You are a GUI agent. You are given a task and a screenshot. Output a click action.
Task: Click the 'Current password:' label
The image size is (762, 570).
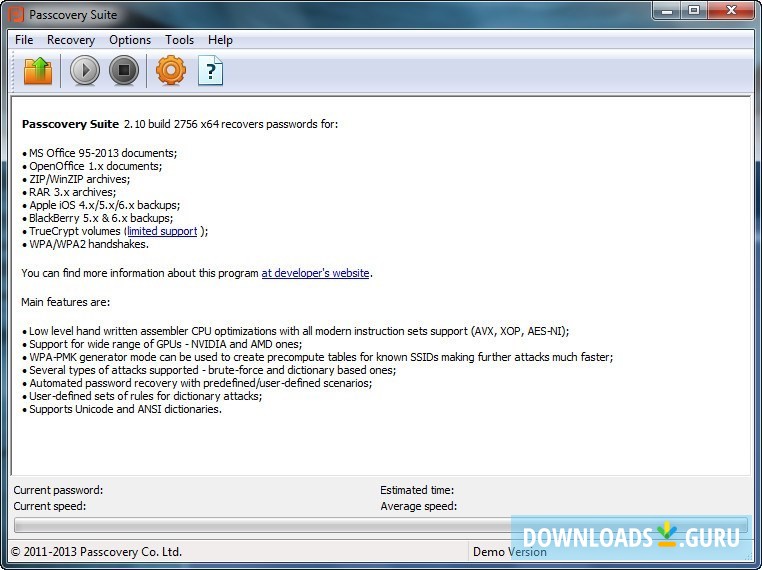point(58,490)
